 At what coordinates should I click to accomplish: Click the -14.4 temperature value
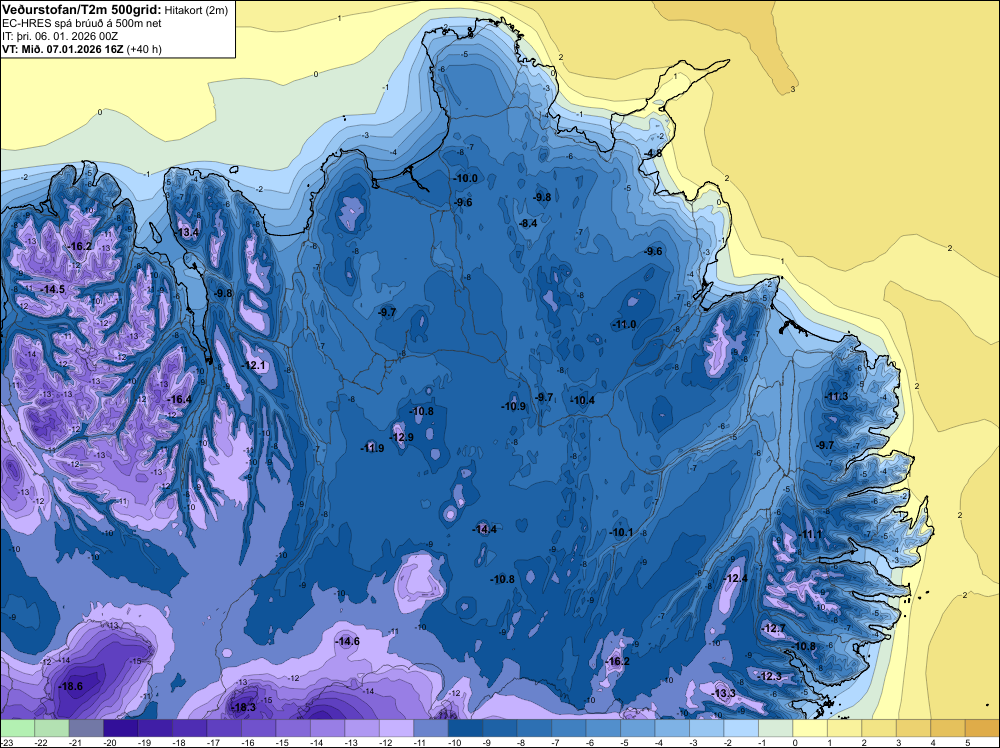[484, 529]
